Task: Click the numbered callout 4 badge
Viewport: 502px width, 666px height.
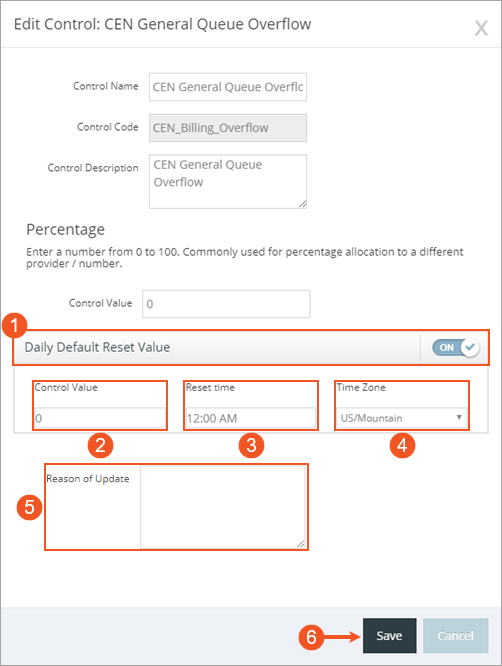Action: pos(402,446)
